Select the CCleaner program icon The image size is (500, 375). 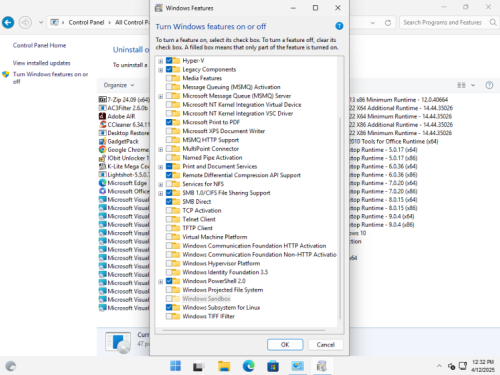(x=103, y=124)
